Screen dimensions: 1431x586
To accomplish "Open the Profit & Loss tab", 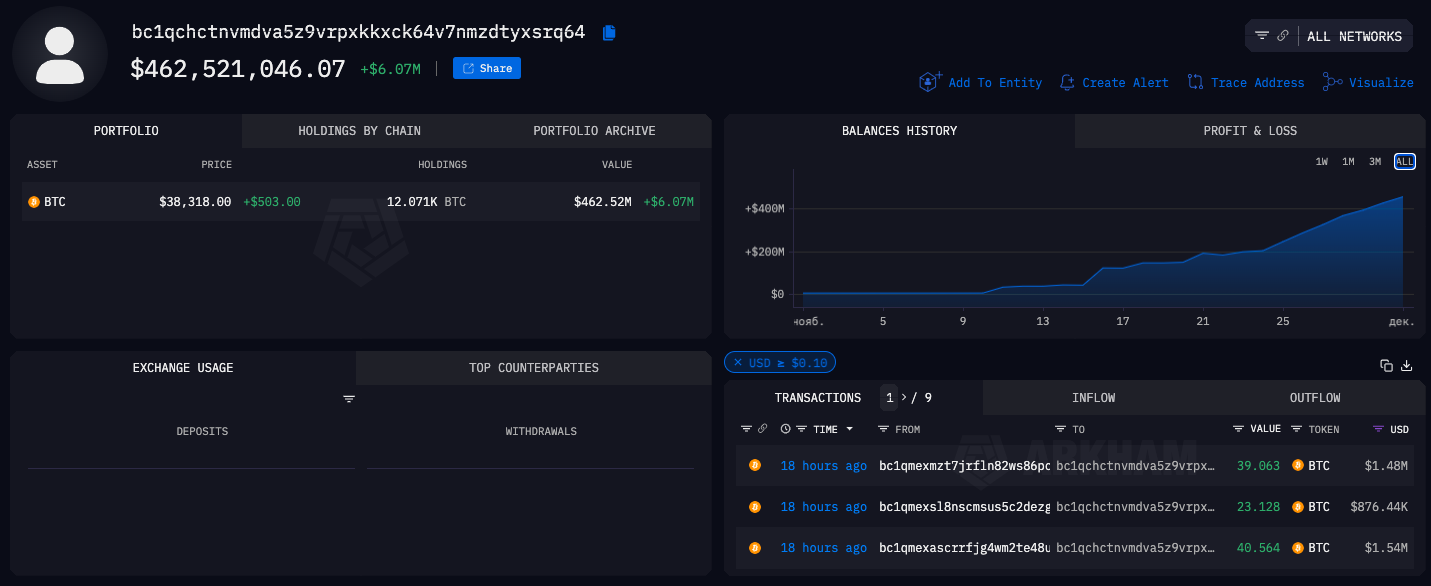I will 1250,131.
